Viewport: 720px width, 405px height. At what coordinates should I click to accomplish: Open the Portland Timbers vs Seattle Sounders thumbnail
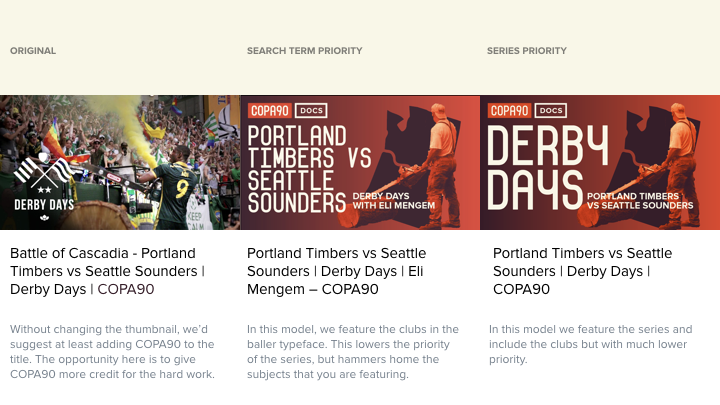point(360,163)
